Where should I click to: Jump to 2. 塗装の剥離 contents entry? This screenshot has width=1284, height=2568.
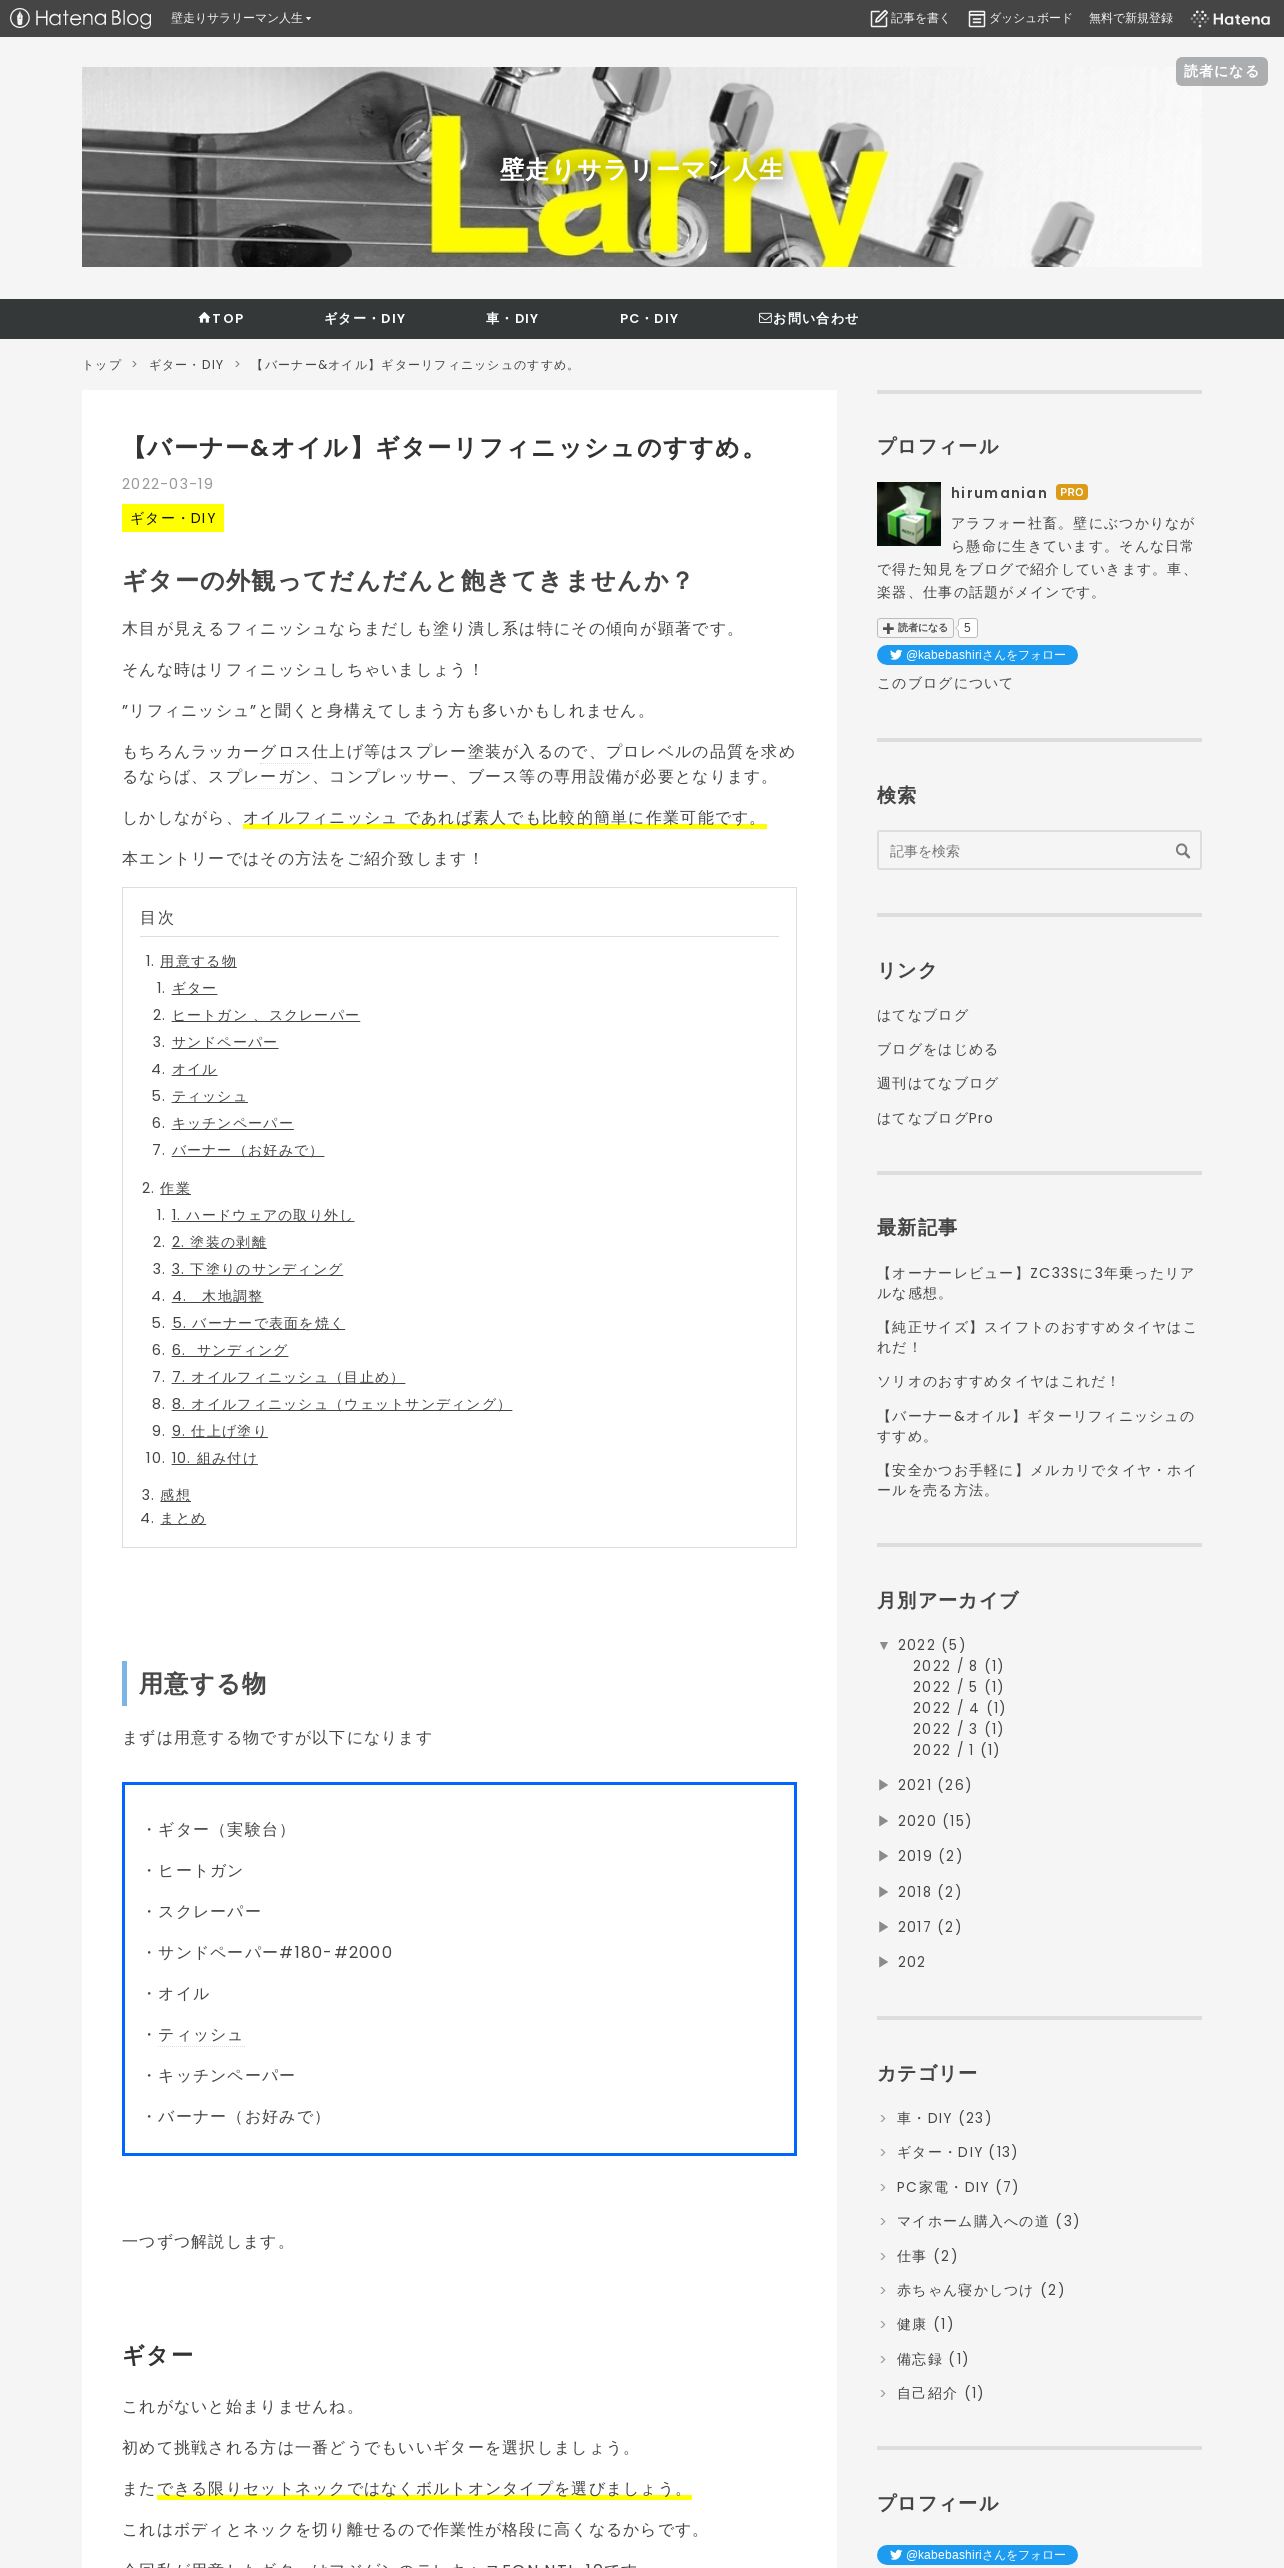(219, 1242)
